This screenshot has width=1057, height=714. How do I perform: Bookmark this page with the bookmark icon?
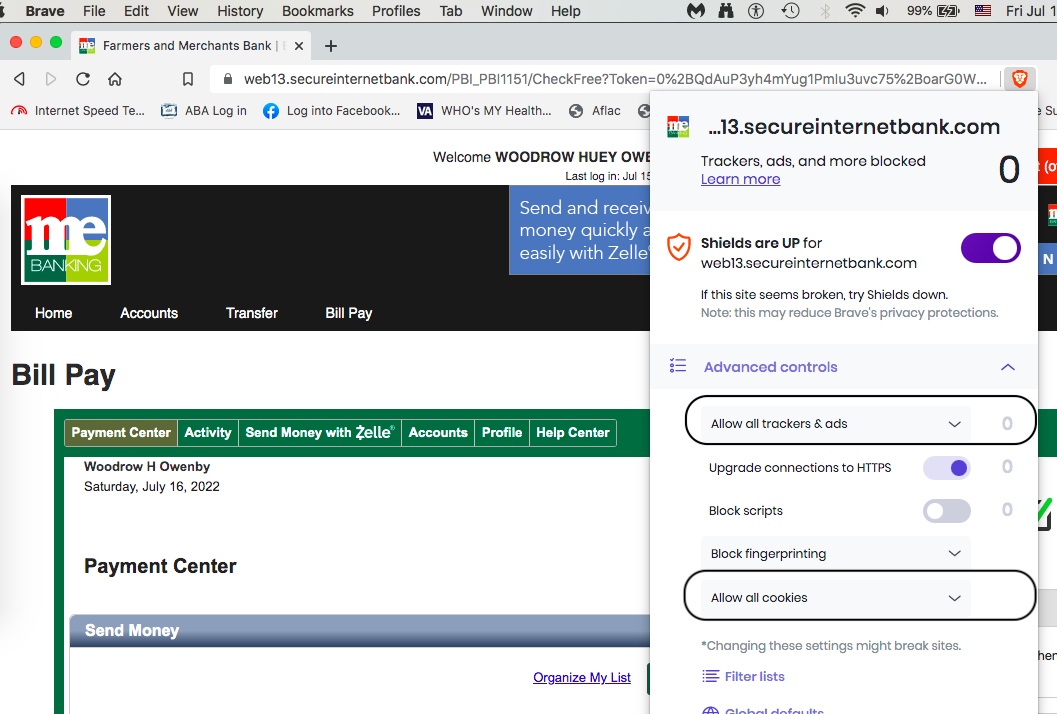pyautogui.click(x=188, y=79)
